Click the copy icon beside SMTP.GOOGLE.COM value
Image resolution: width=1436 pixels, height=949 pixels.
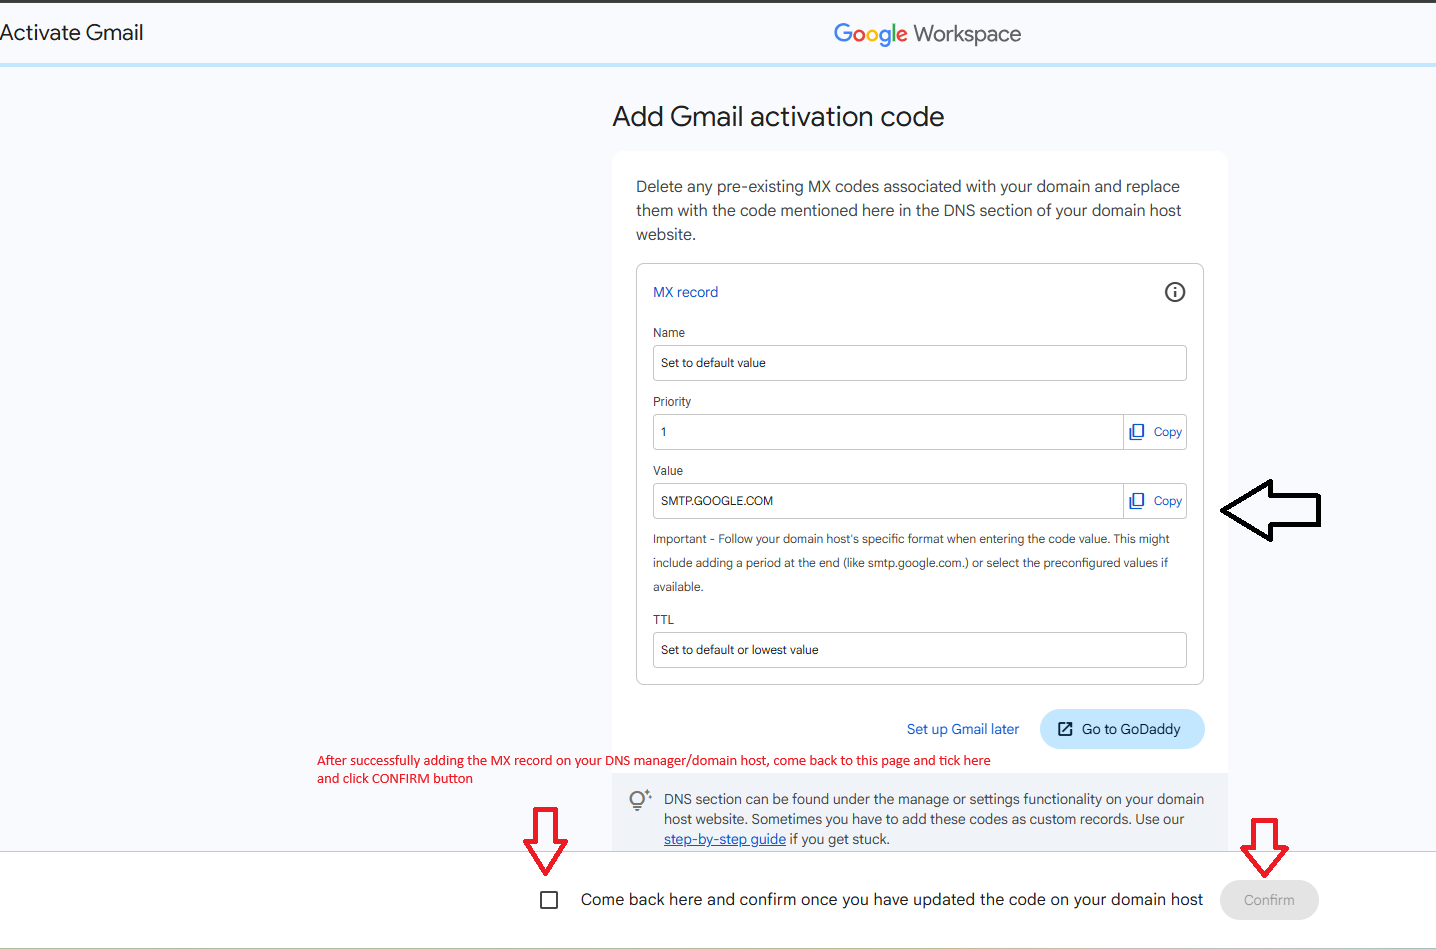(x=1137, y=501)
